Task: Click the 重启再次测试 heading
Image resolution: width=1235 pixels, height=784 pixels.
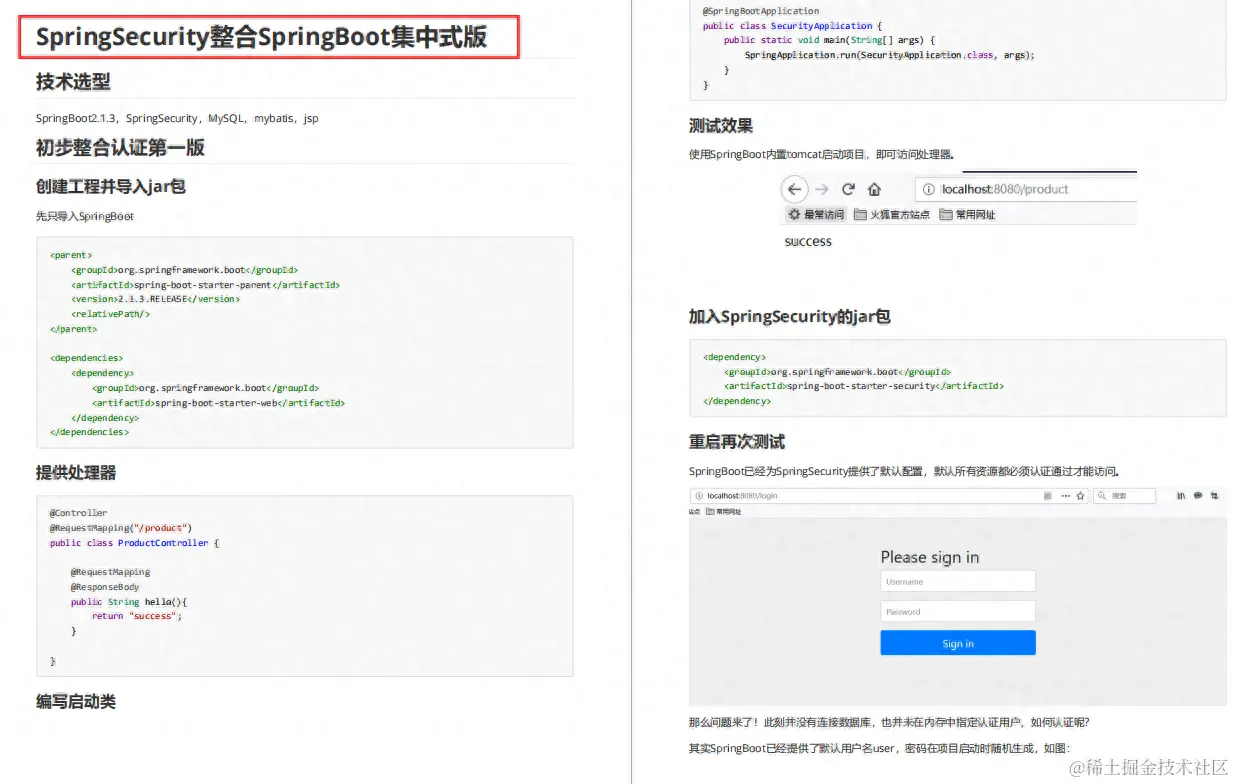Action: tap(737, 441)
